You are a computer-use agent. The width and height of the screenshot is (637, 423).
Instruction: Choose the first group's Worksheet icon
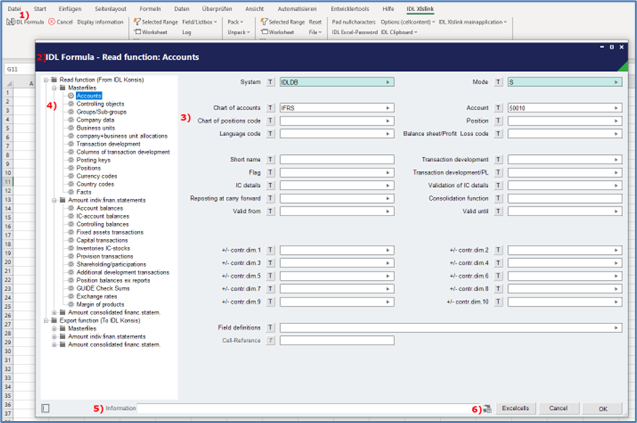pyautogui.click(x=137, y=32)
